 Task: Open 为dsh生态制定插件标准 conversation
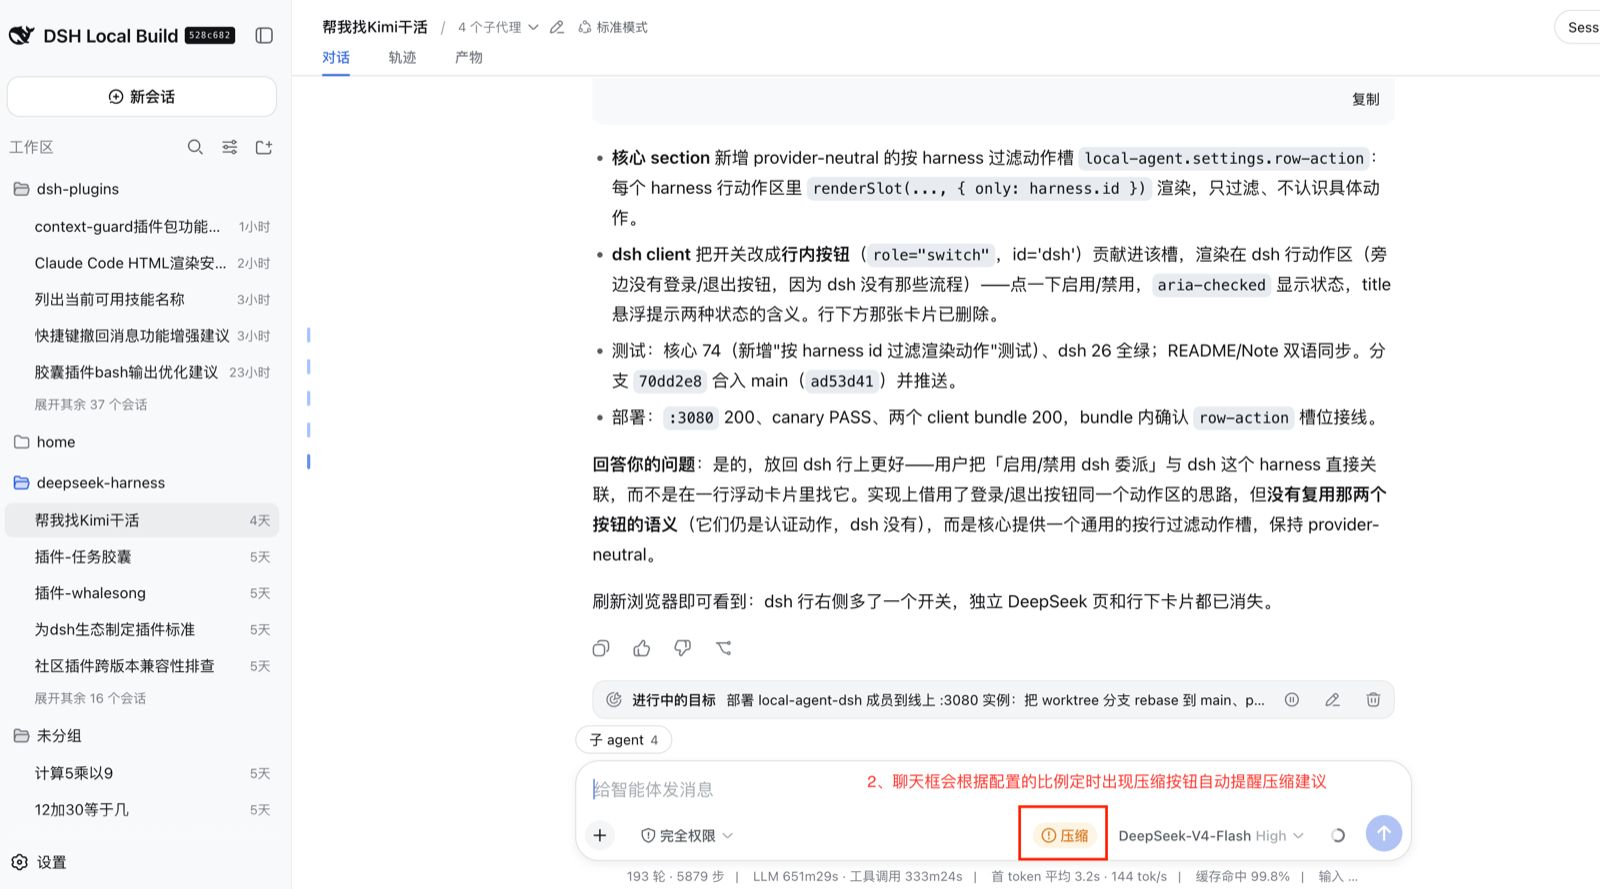point(142,630)
